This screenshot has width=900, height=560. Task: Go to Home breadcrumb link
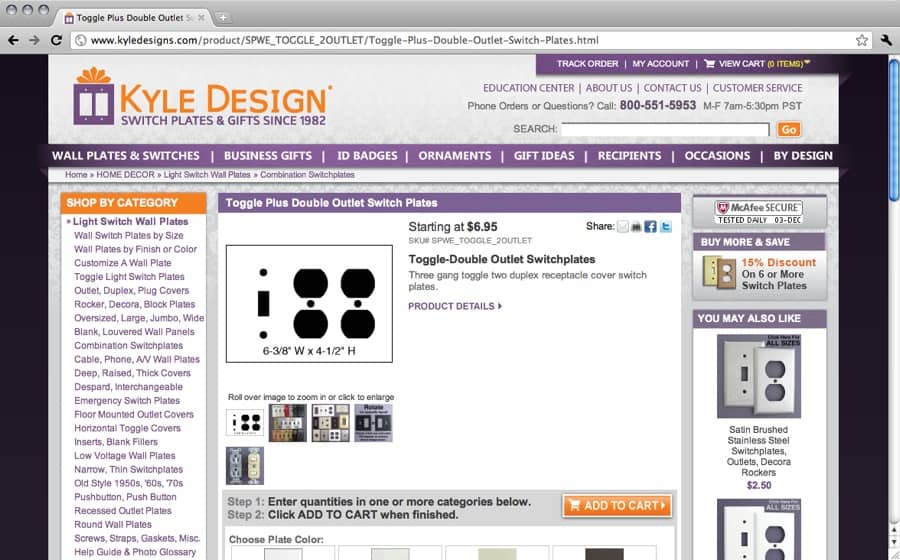coord(76,174)
